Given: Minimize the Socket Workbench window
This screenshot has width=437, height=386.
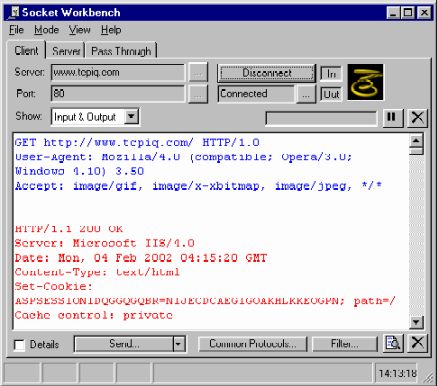Looking at the screenshot, I should coord(393,13).
